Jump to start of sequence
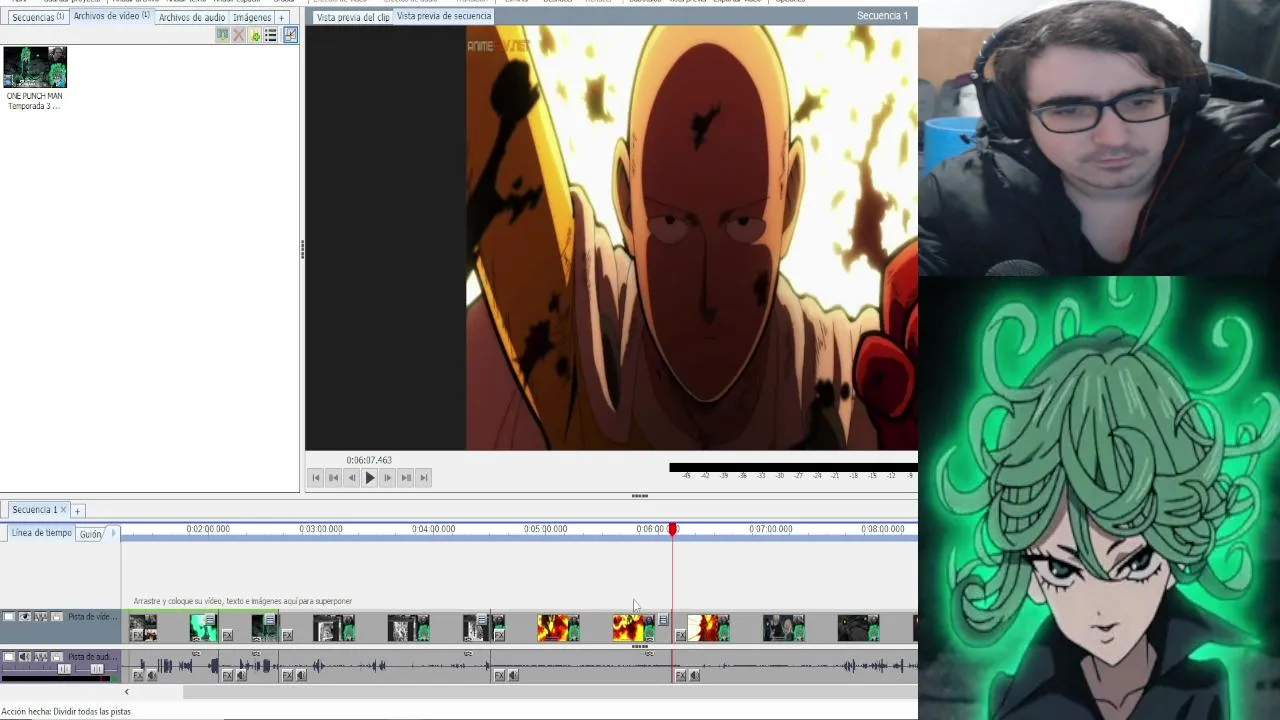This screenshot has width=1280, height=720. coord(316,478)
